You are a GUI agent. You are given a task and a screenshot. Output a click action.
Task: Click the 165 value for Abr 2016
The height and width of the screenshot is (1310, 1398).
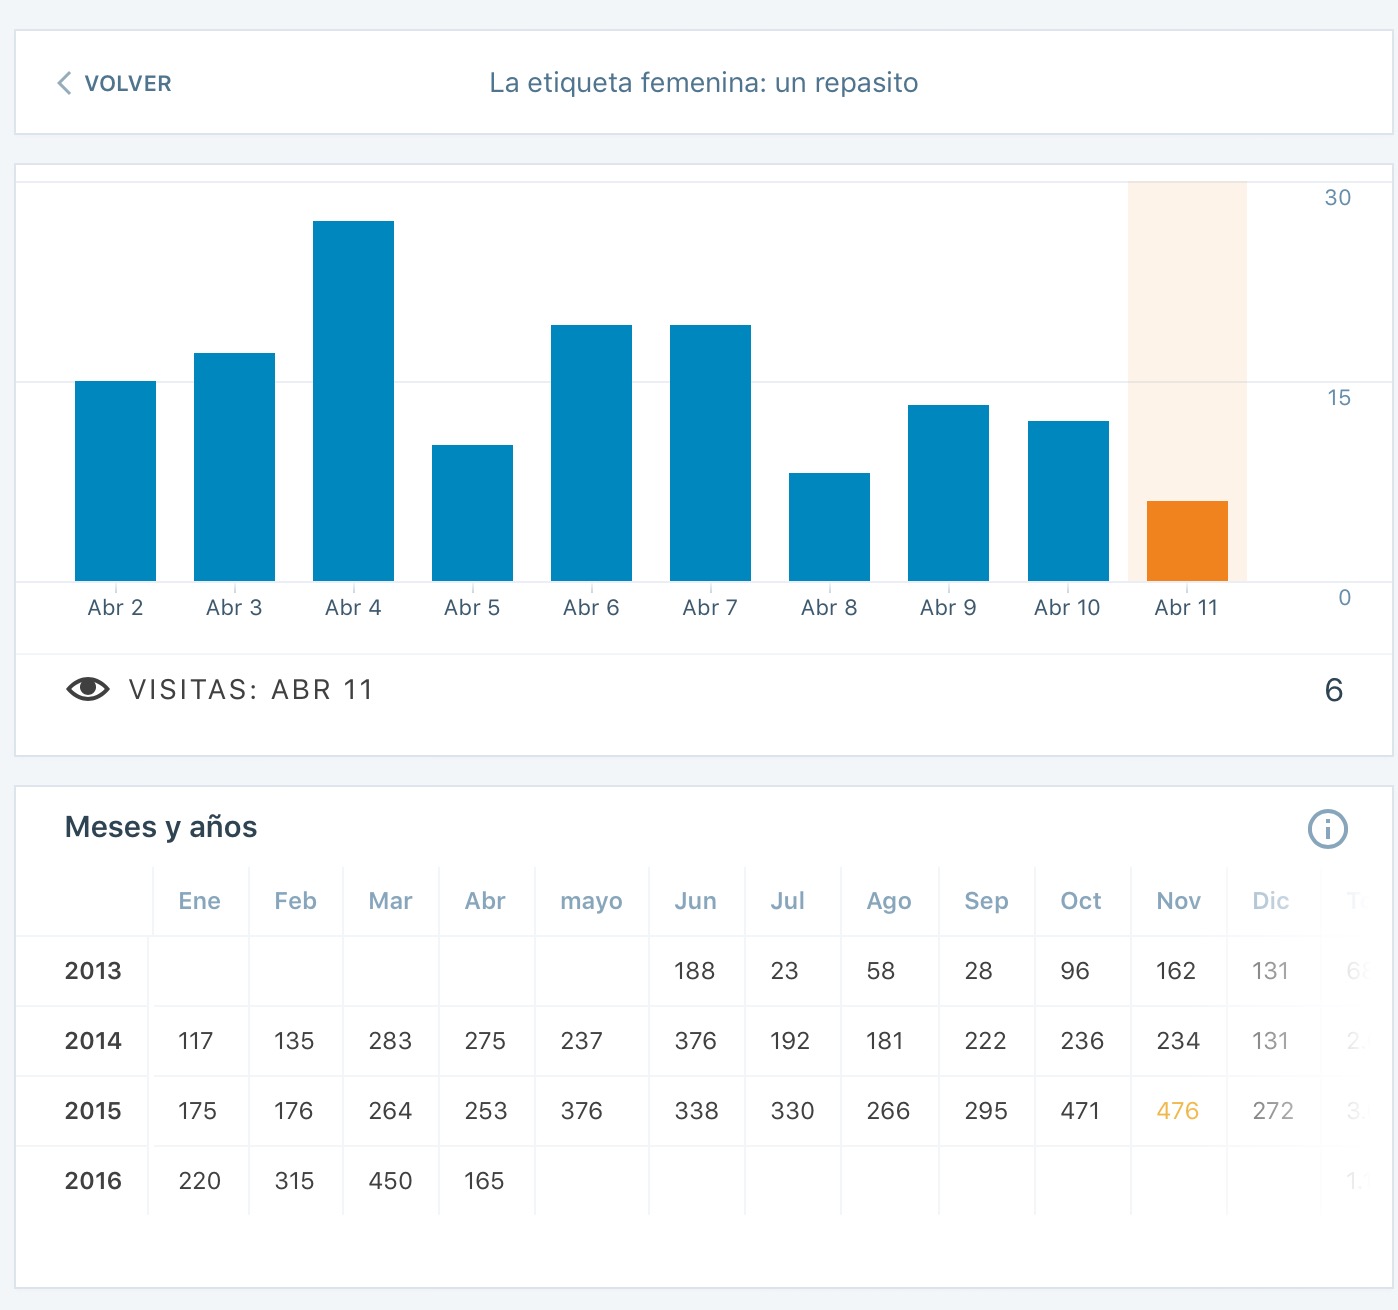point(484,1181)
